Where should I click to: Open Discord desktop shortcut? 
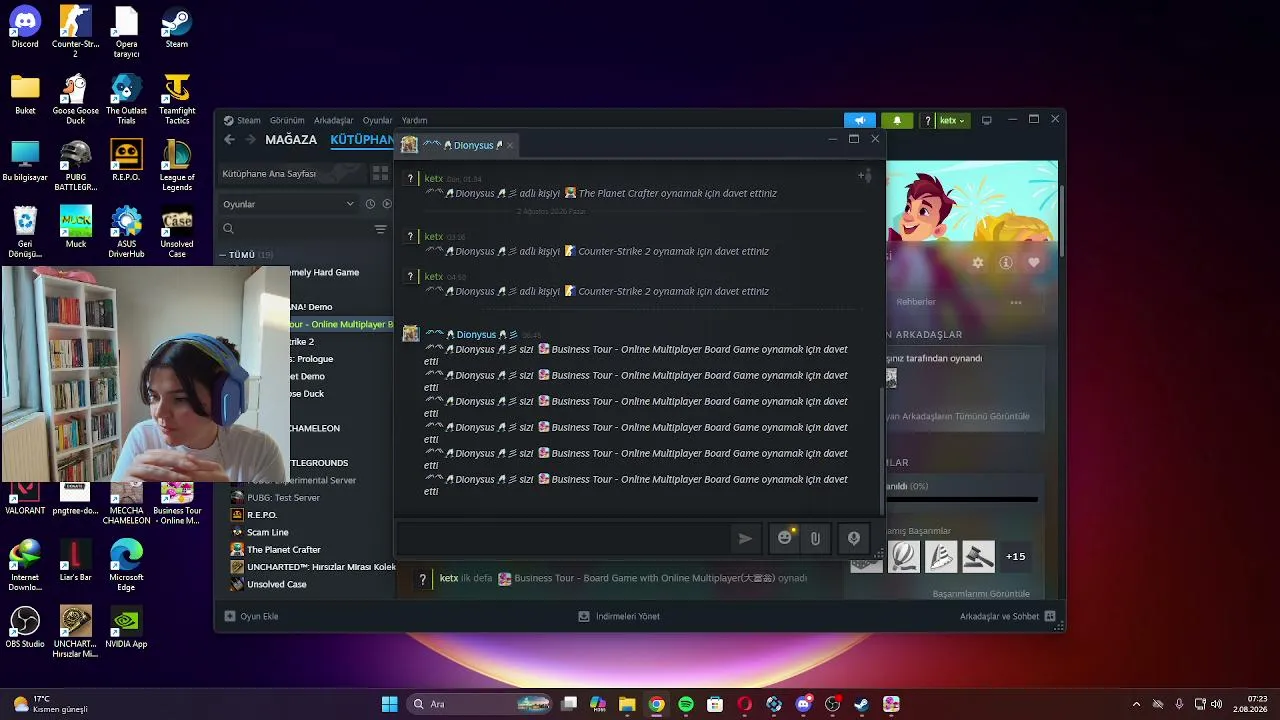(x=25, y=27)
